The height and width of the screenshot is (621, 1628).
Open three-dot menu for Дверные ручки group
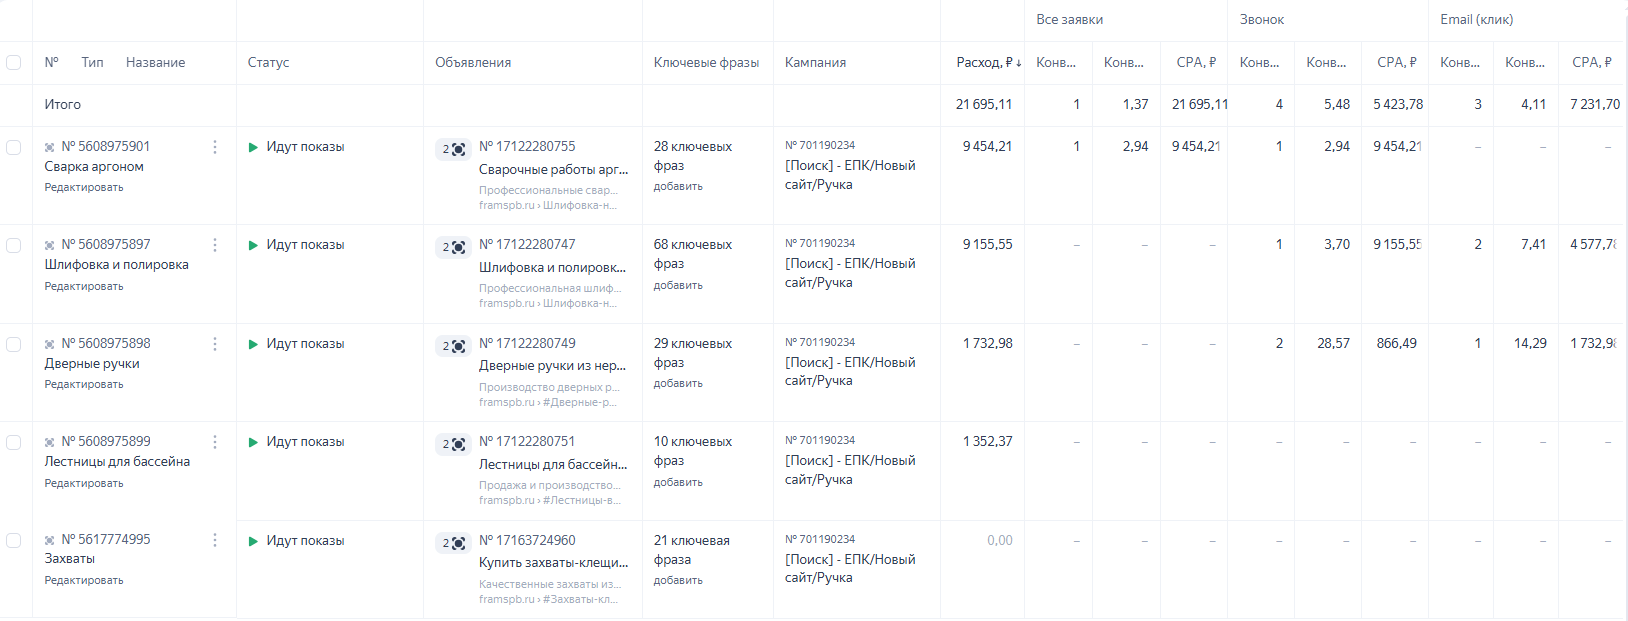point(215,344)
